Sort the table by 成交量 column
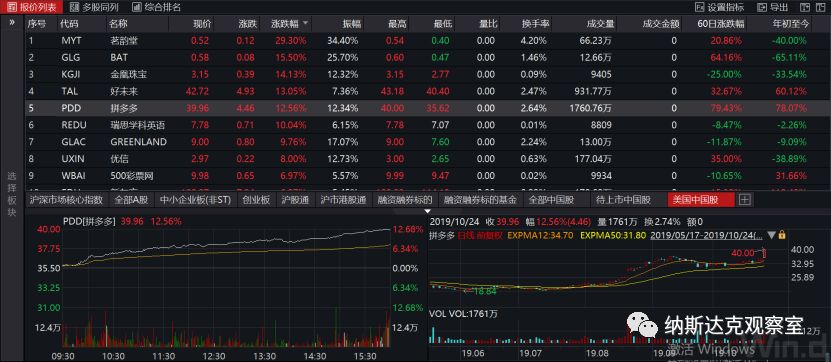Image resolution: width=831 pixels, height=362 pixels. point(600,24)
